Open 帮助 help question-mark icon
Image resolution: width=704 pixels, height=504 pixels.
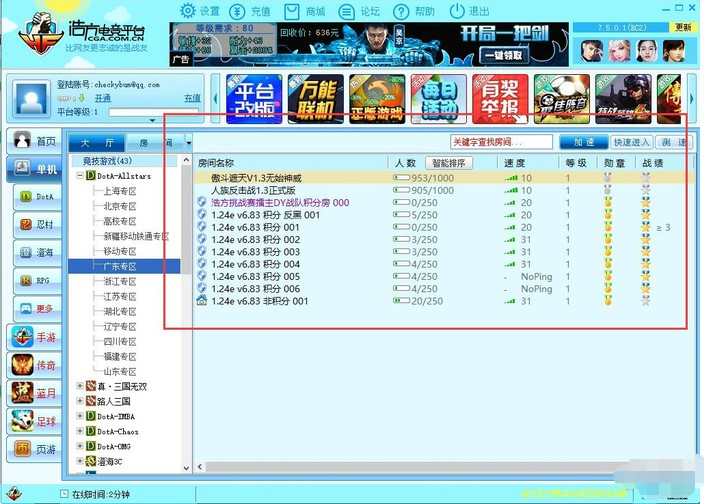point(401,11)
